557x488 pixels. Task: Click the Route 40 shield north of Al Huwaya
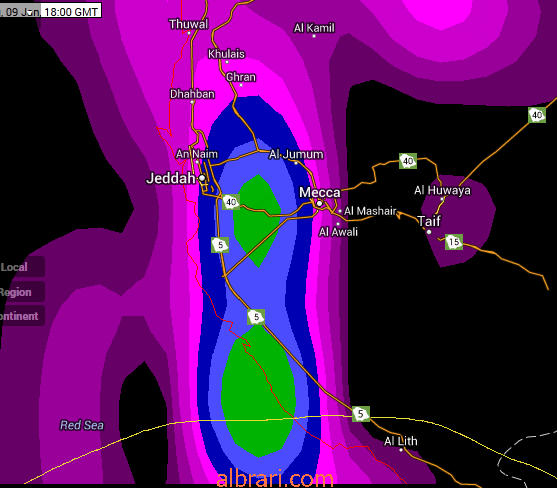[x=408, y=161]
